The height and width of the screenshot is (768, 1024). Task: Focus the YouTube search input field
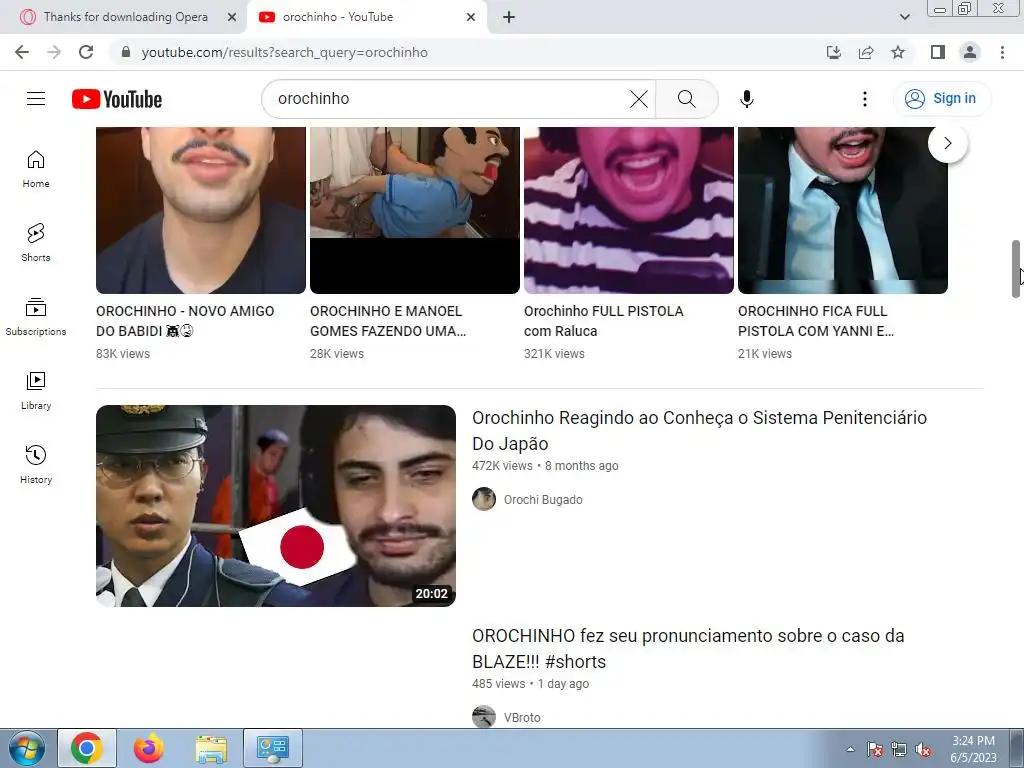click(451, 99)
